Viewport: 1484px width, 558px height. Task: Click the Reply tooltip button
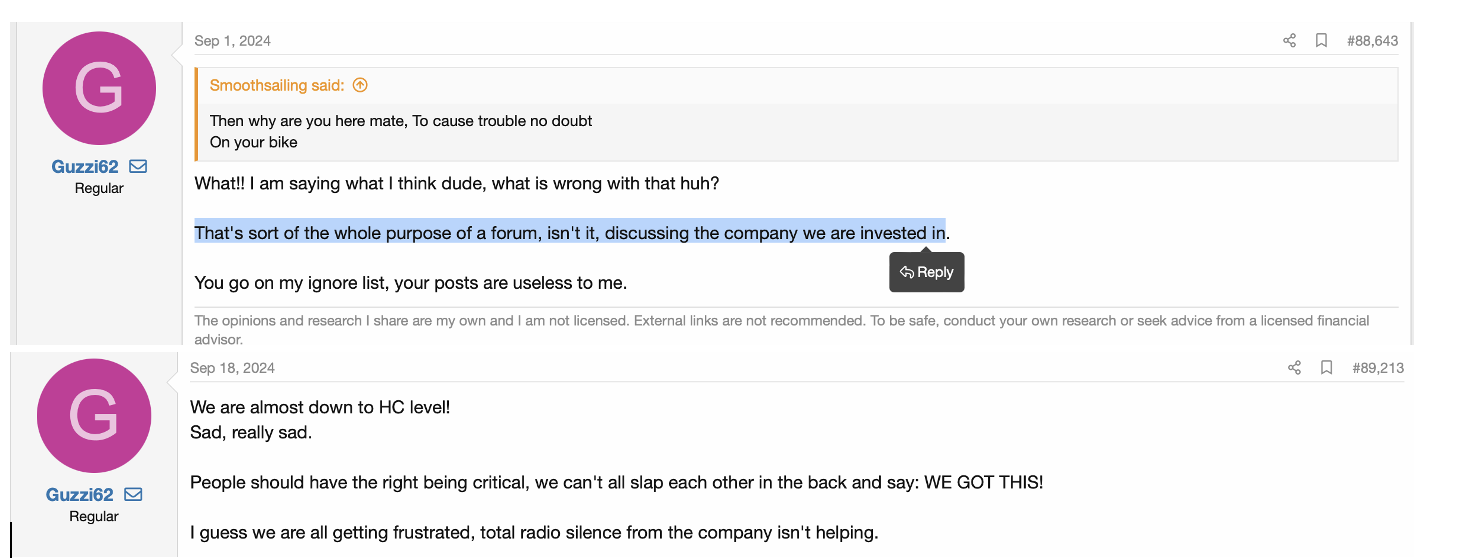pyautogui.click(x=927, y=272)
